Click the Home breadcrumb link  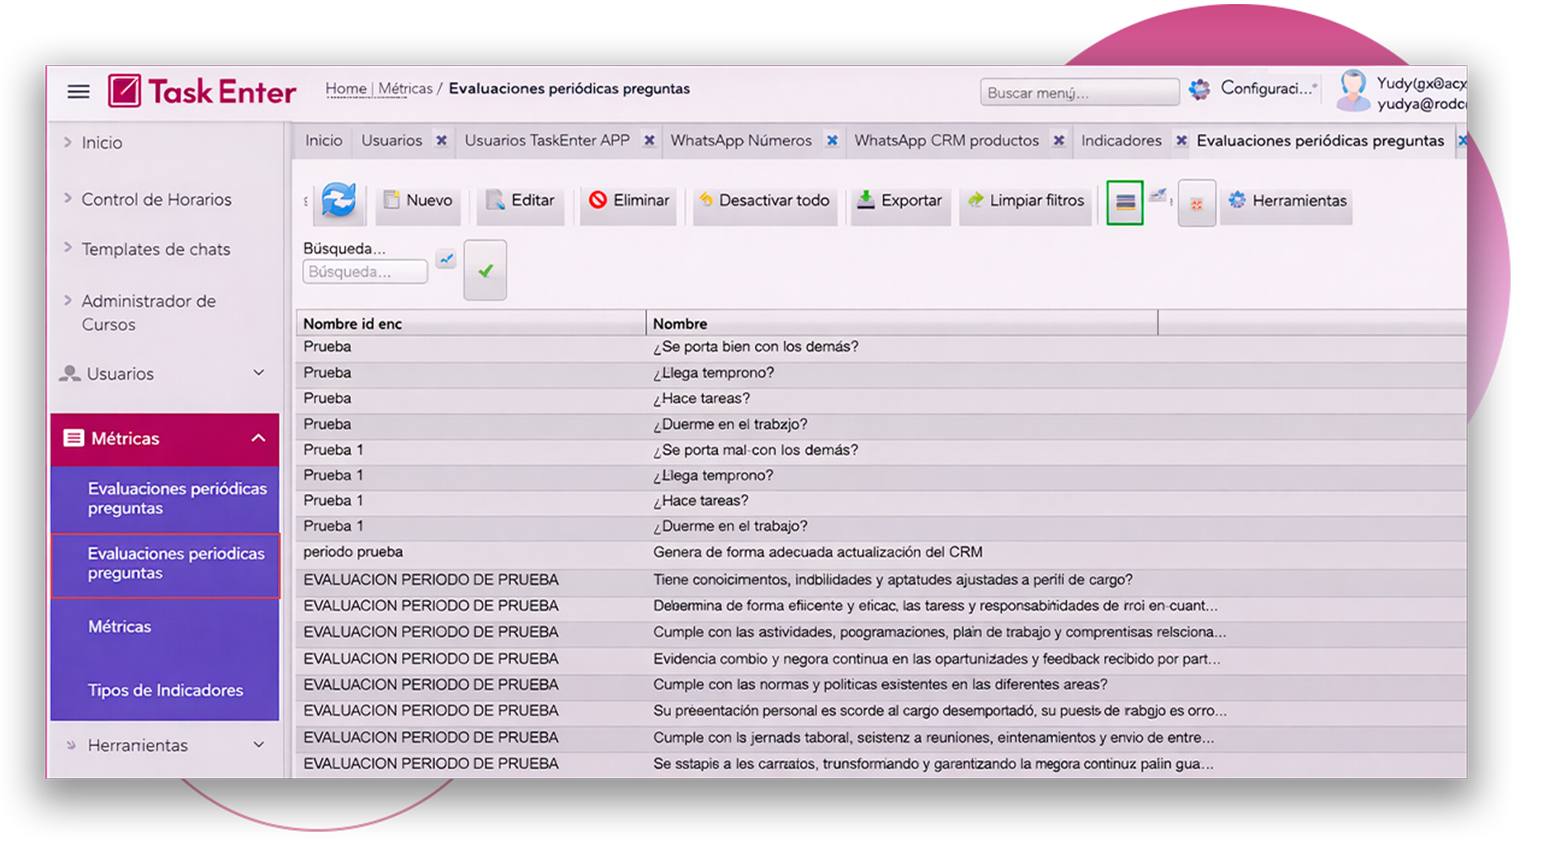click(345, 89)
